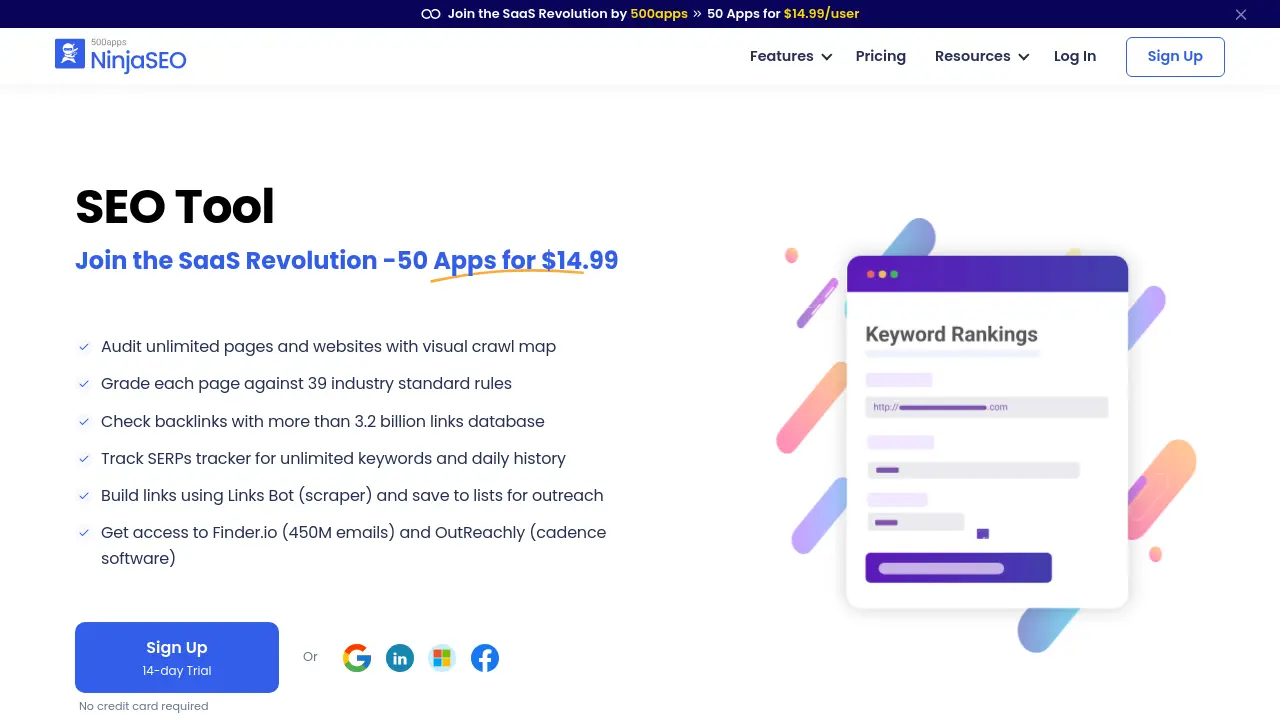Open the 500apps link in banner
This screenshot has height=720, width=1280.
click(659, 14)
